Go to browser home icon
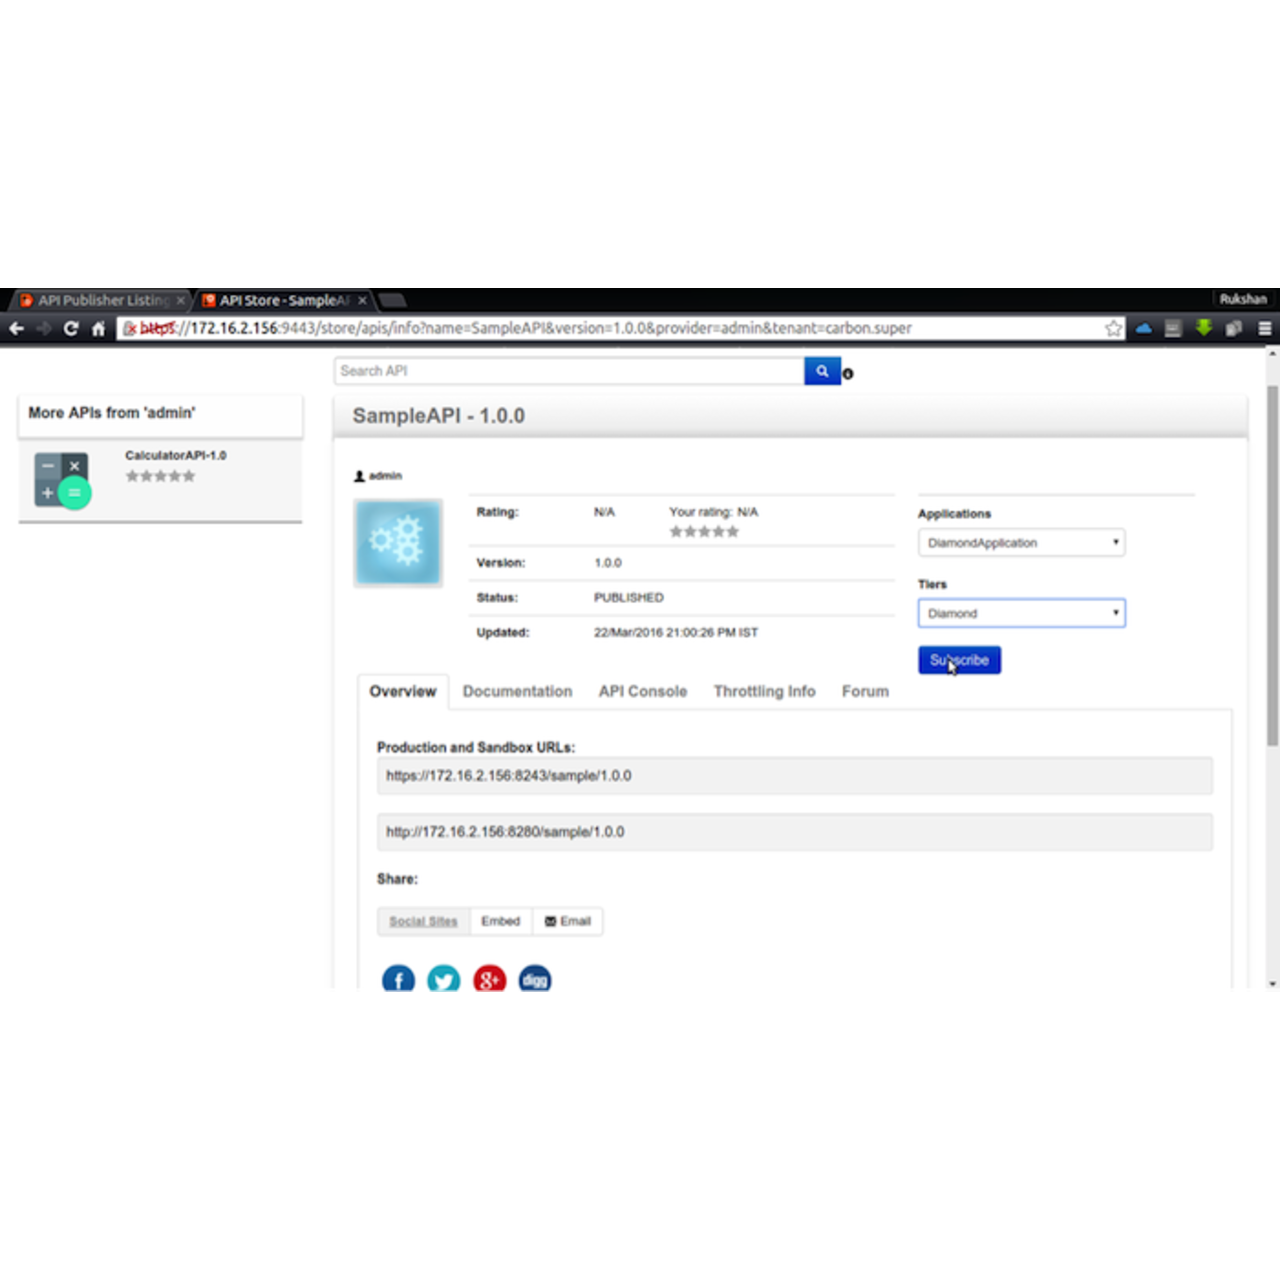Viewport: 1280px width, 1280px height. click(x=98, y=328)
